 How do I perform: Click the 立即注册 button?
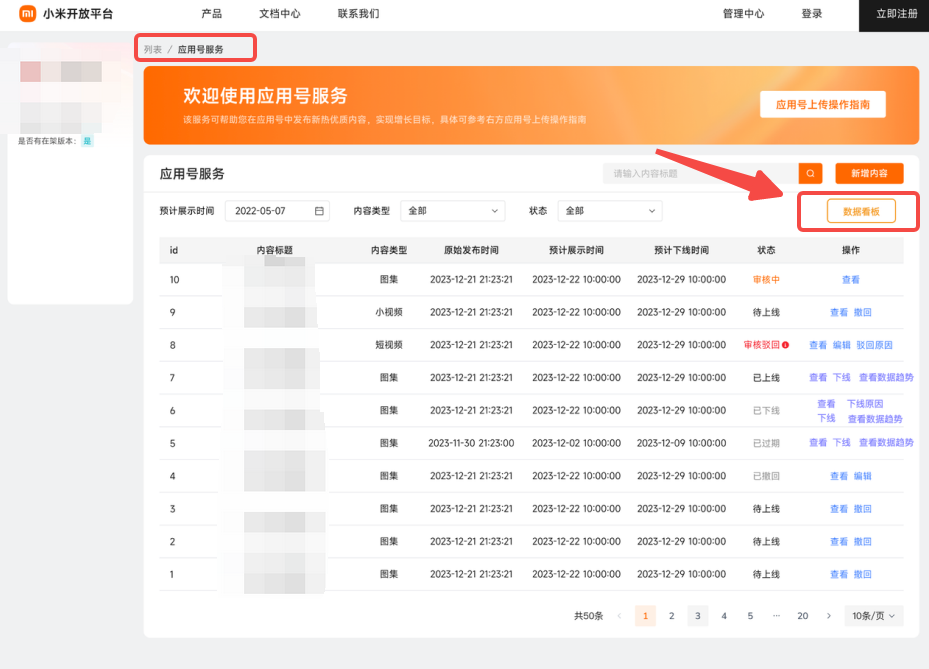click(896, 14)
